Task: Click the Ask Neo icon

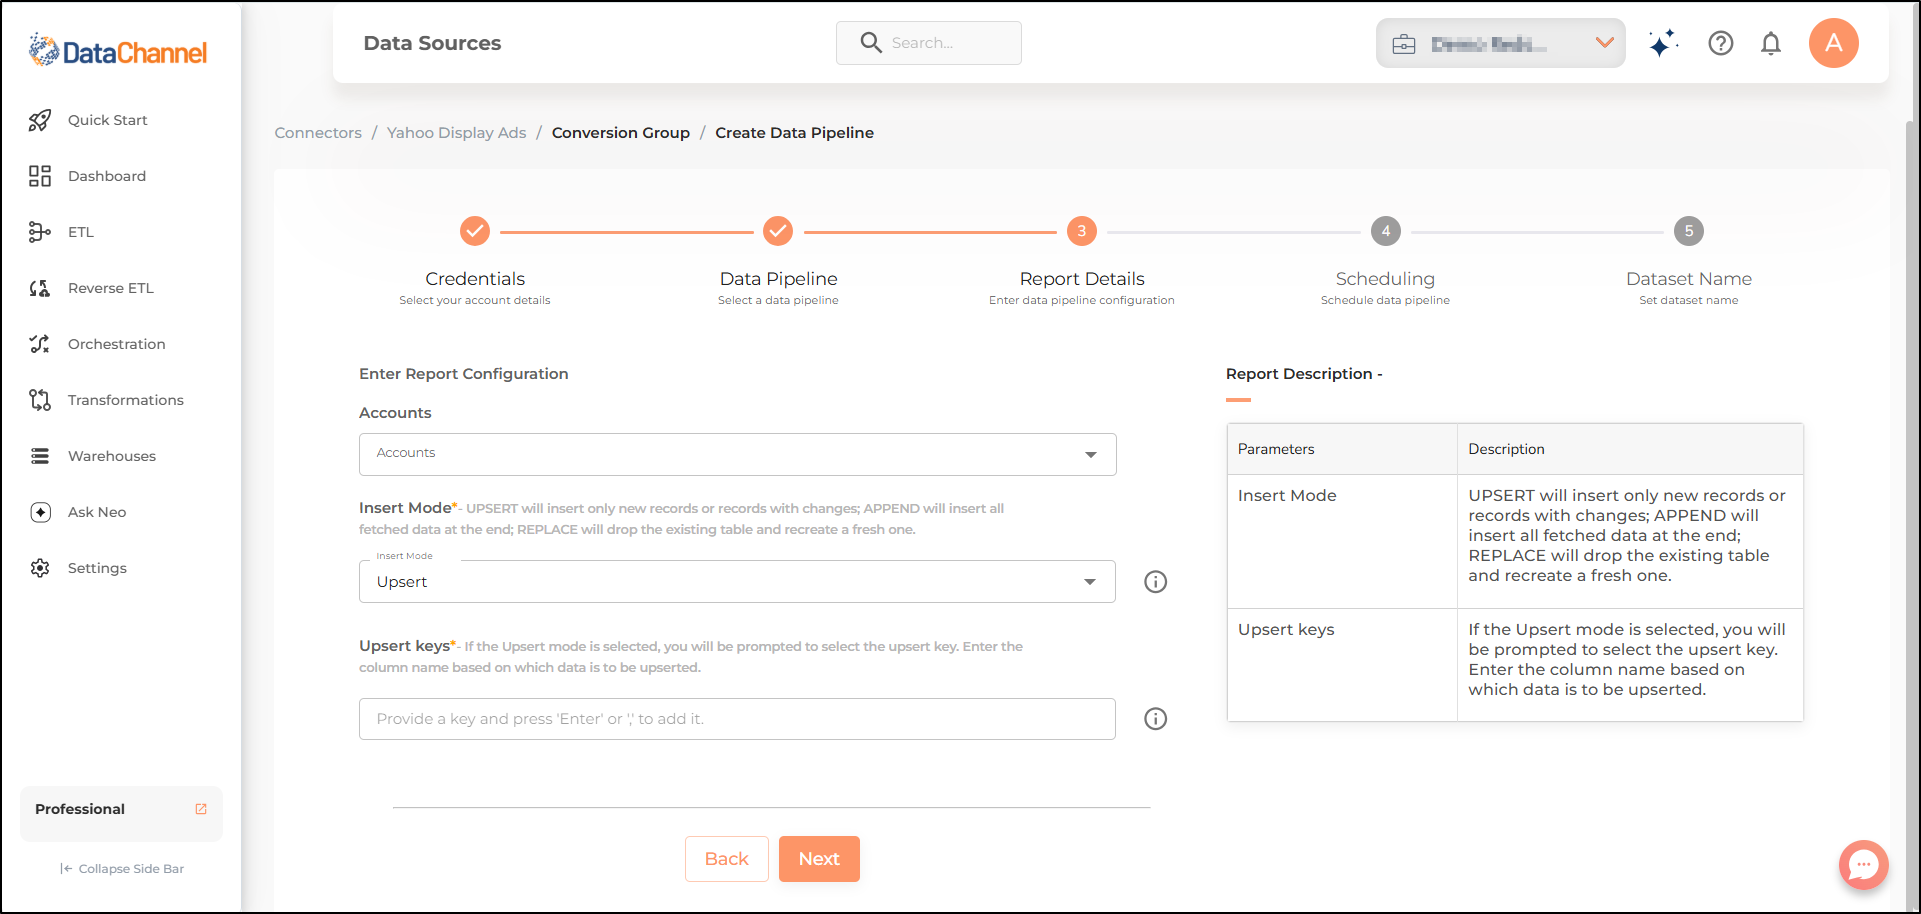Action: (40, 512)
